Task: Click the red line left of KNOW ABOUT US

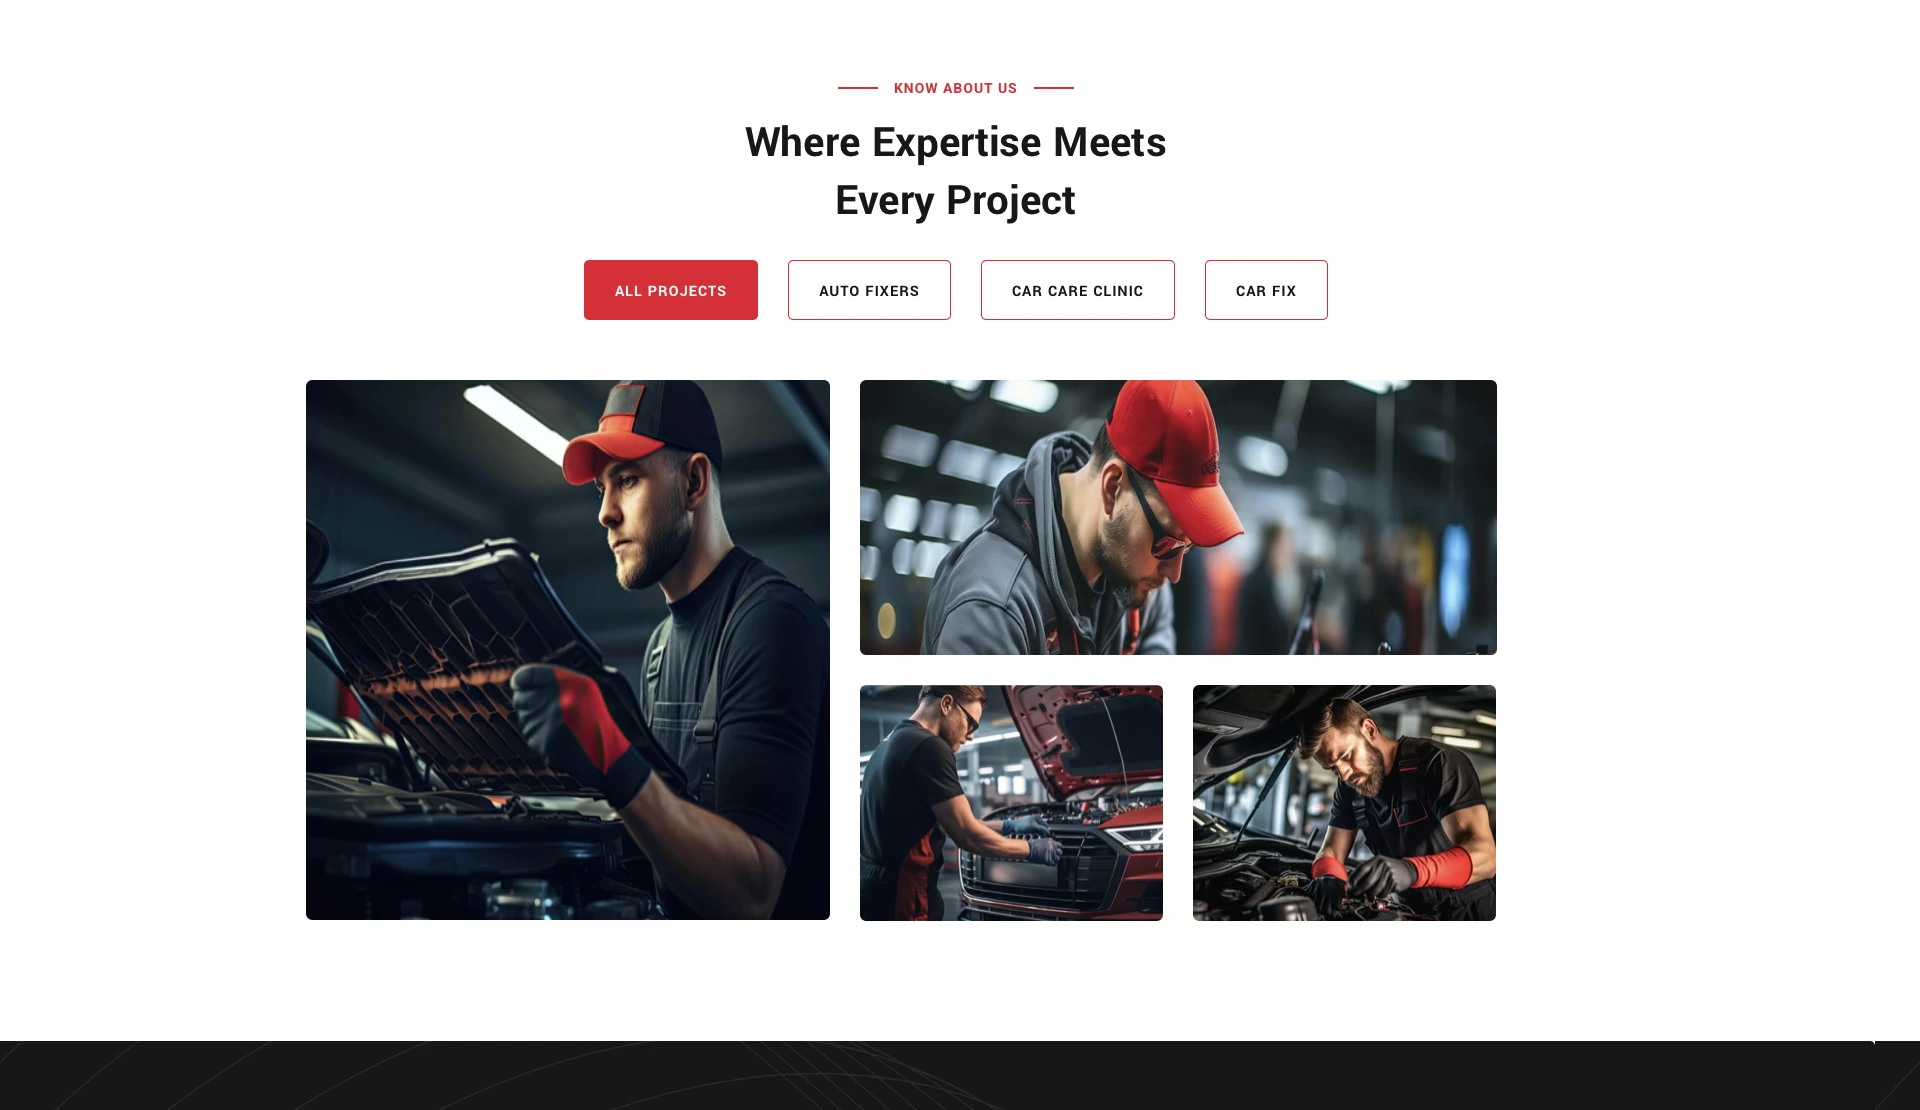Action: tap(858, 88)
